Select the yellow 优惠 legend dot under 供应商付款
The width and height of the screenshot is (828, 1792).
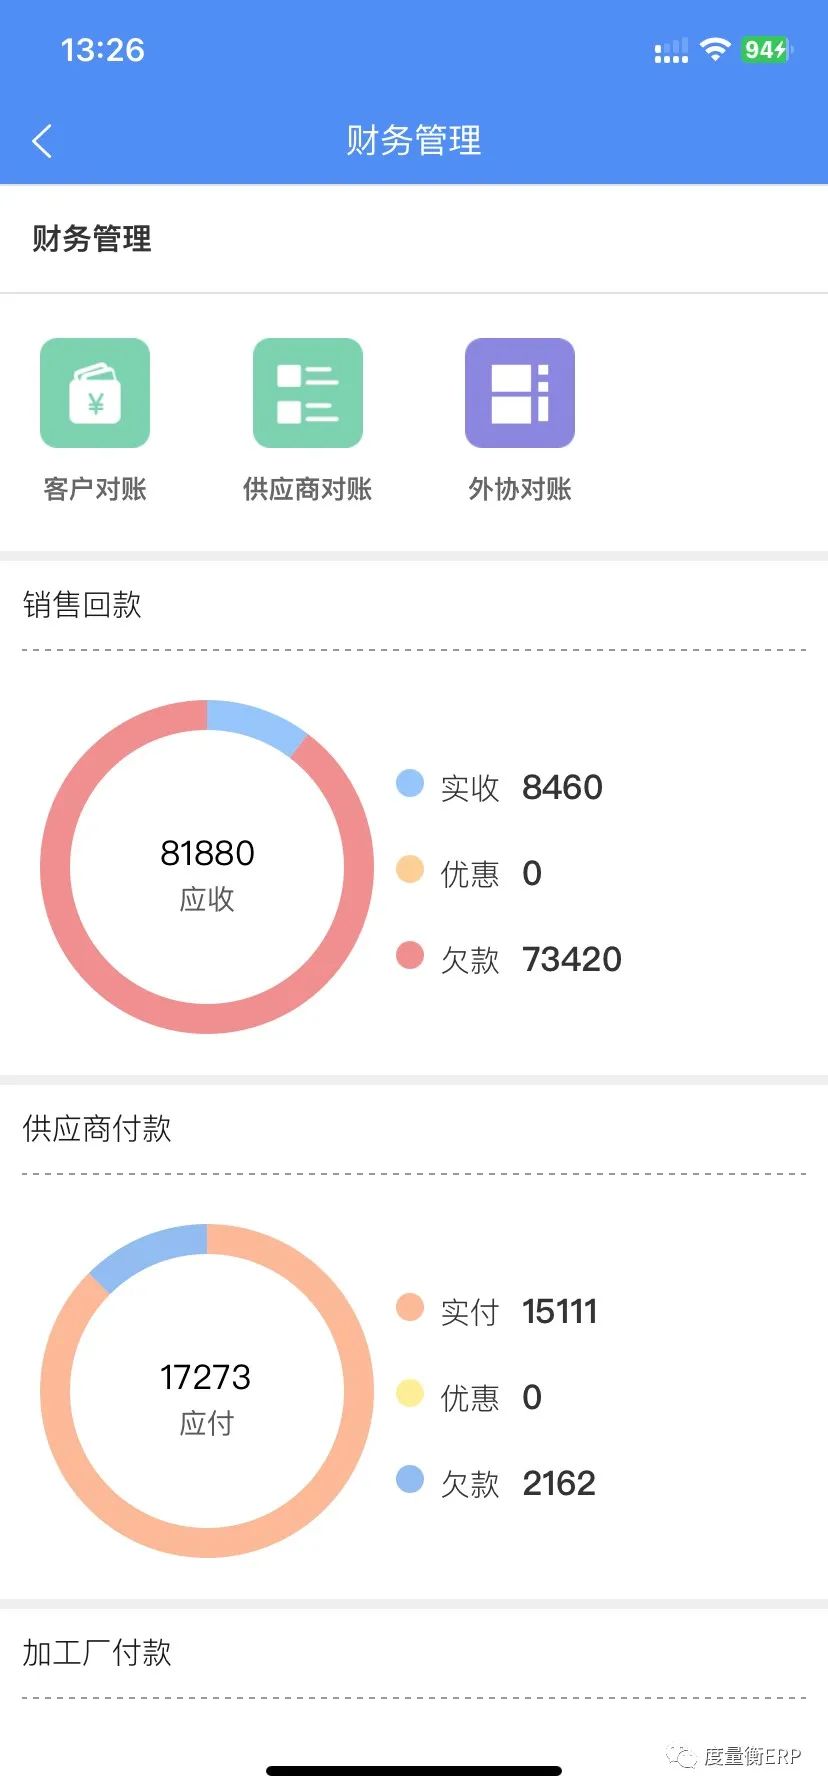point(410,1393)
